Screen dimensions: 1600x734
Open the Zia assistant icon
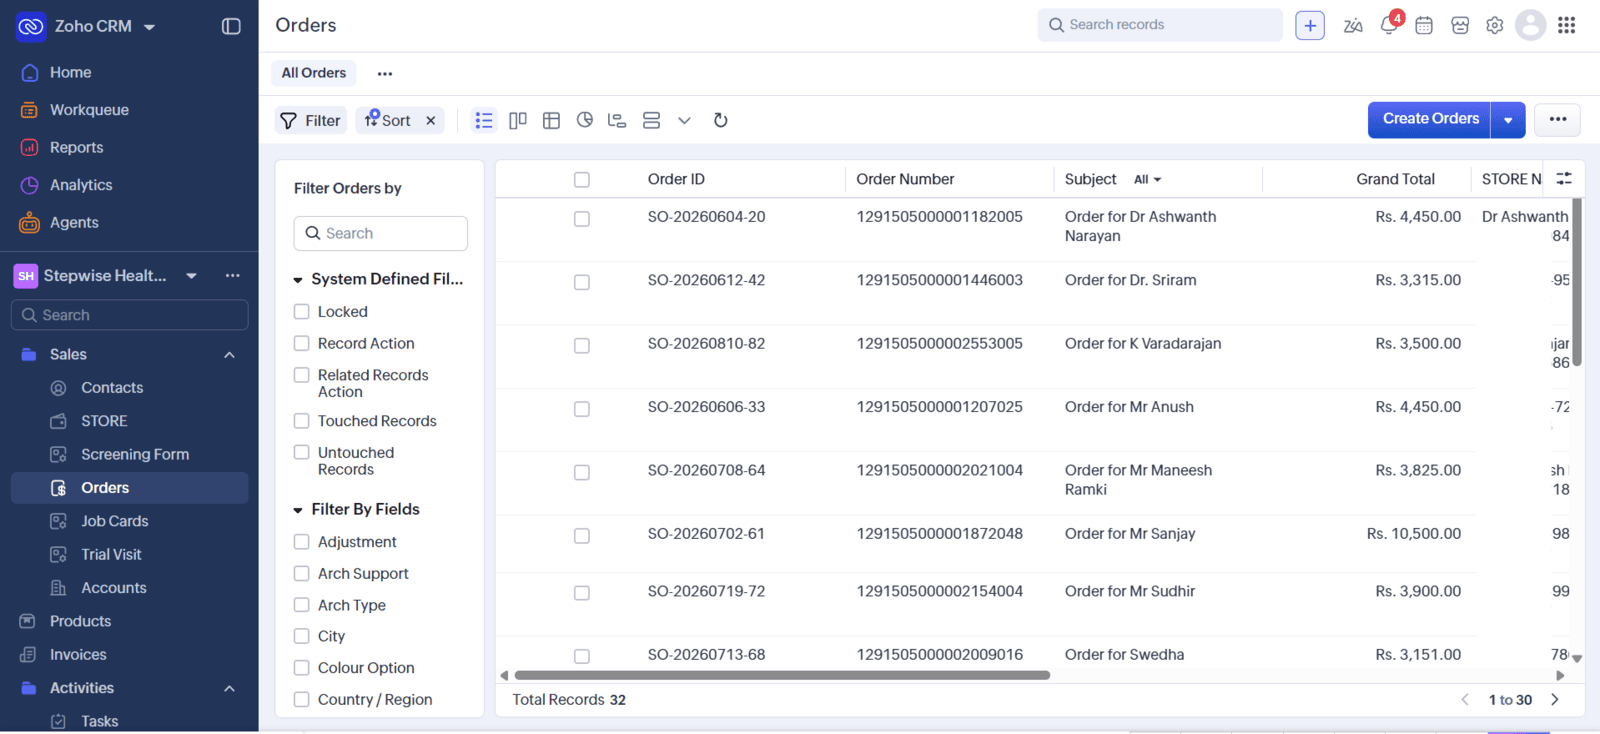(x=1353, y=26)
